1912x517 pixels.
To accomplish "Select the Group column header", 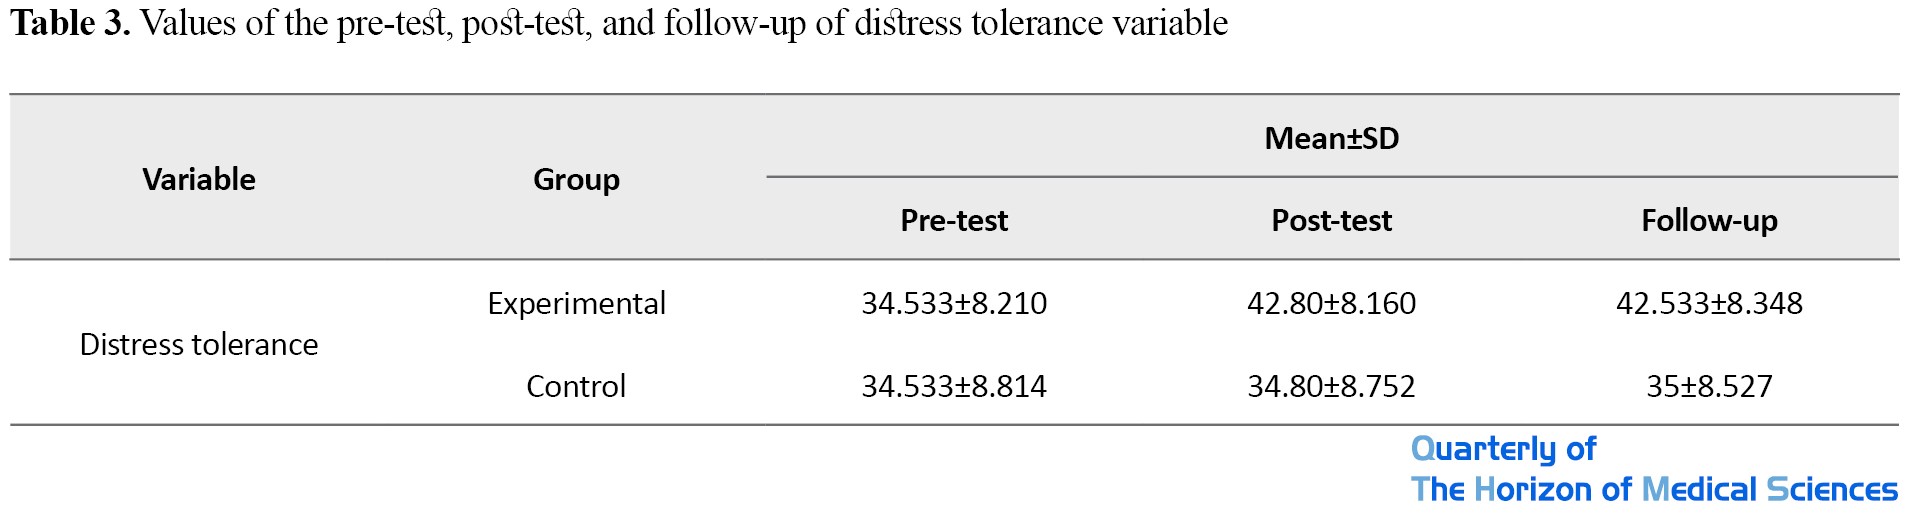I will (x=576, y=180).
